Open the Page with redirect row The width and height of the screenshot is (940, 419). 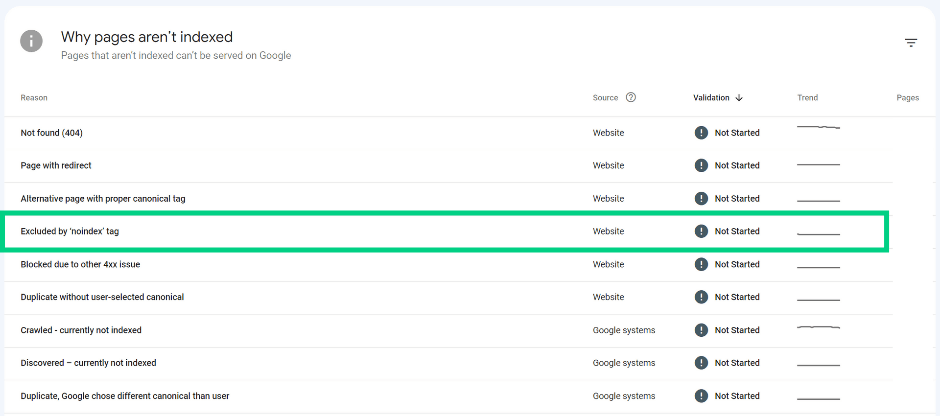coord(448,165)
